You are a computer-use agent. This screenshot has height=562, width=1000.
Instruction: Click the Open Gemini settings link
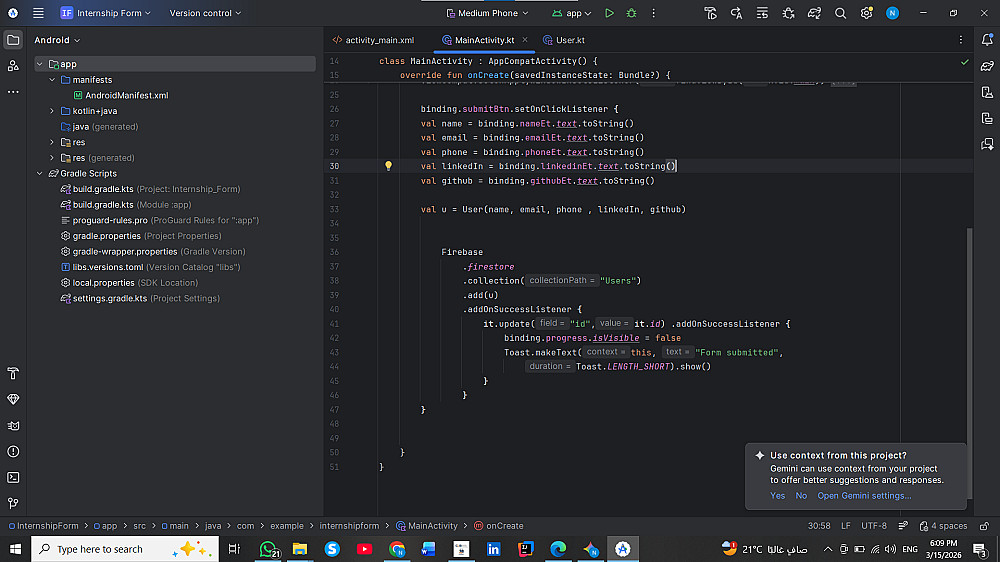tap(864, 496)
